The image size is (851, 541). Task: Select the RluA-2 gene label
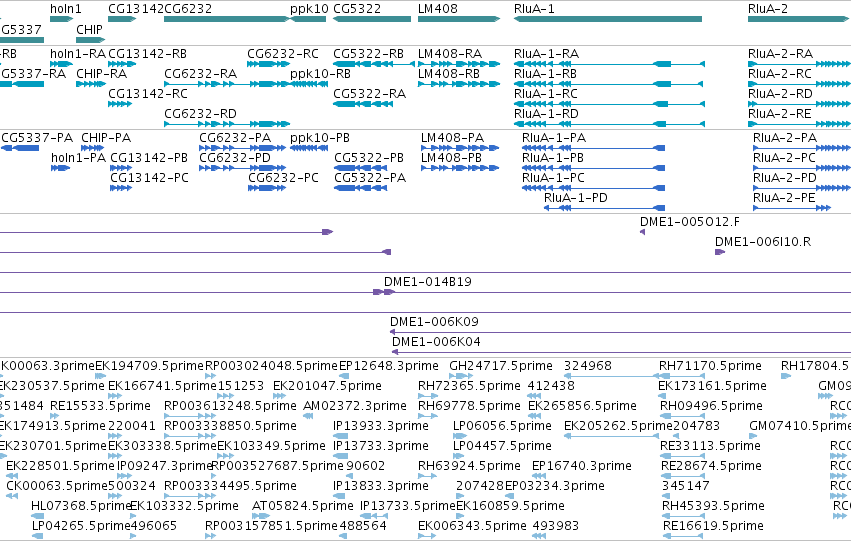tap(767, 9)
